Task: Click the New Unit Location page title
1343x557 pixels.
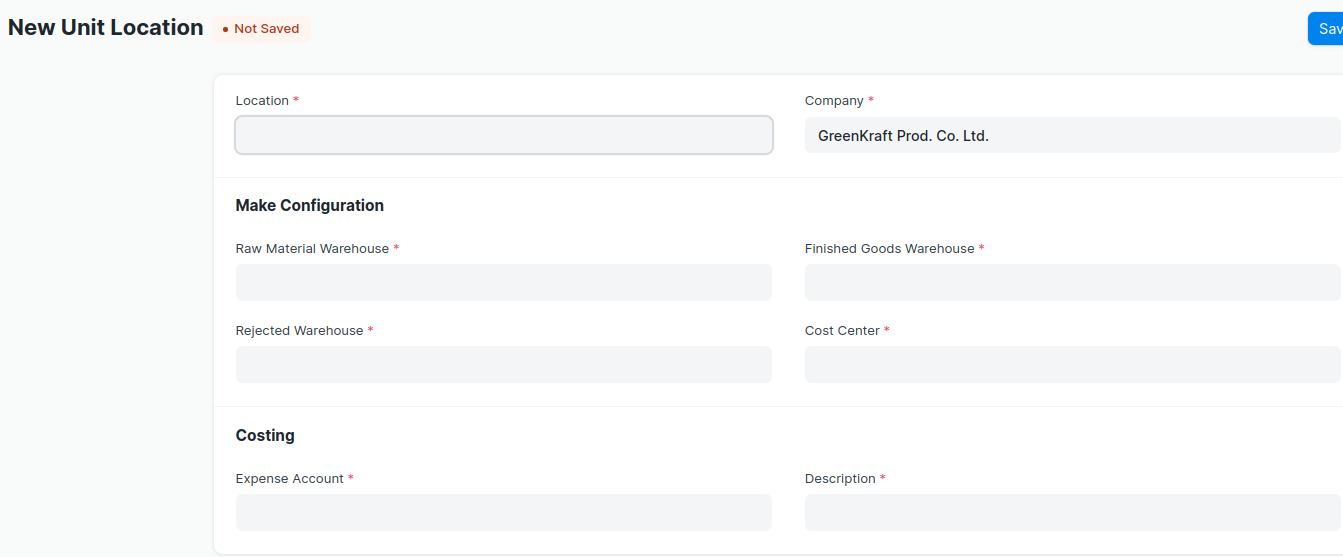Action: (x=106, y=28)
